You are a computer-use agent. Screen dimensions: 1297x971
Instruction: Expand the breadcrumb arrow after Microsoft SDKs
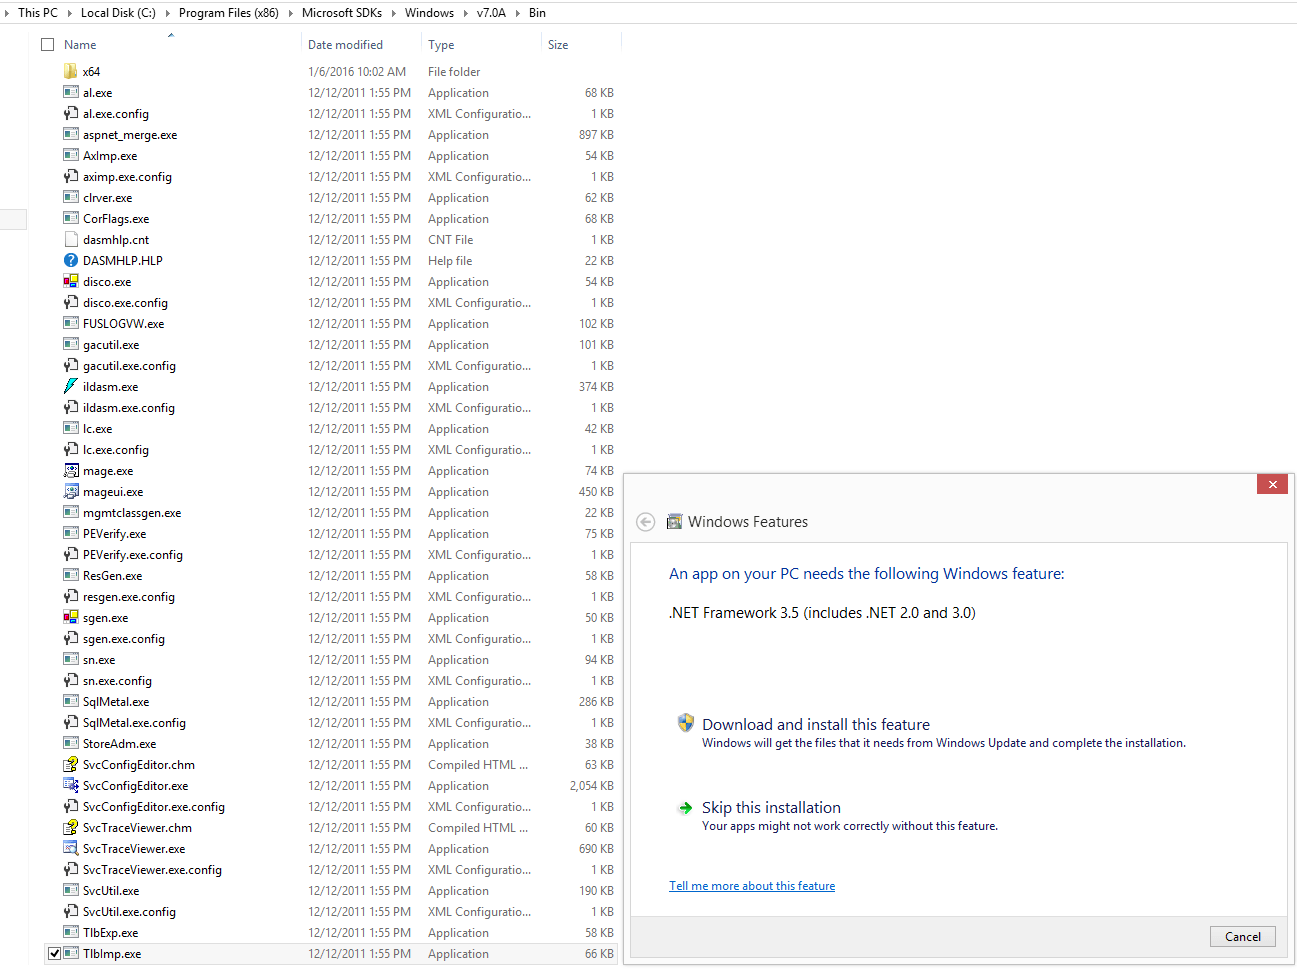[x=393, y=13]
